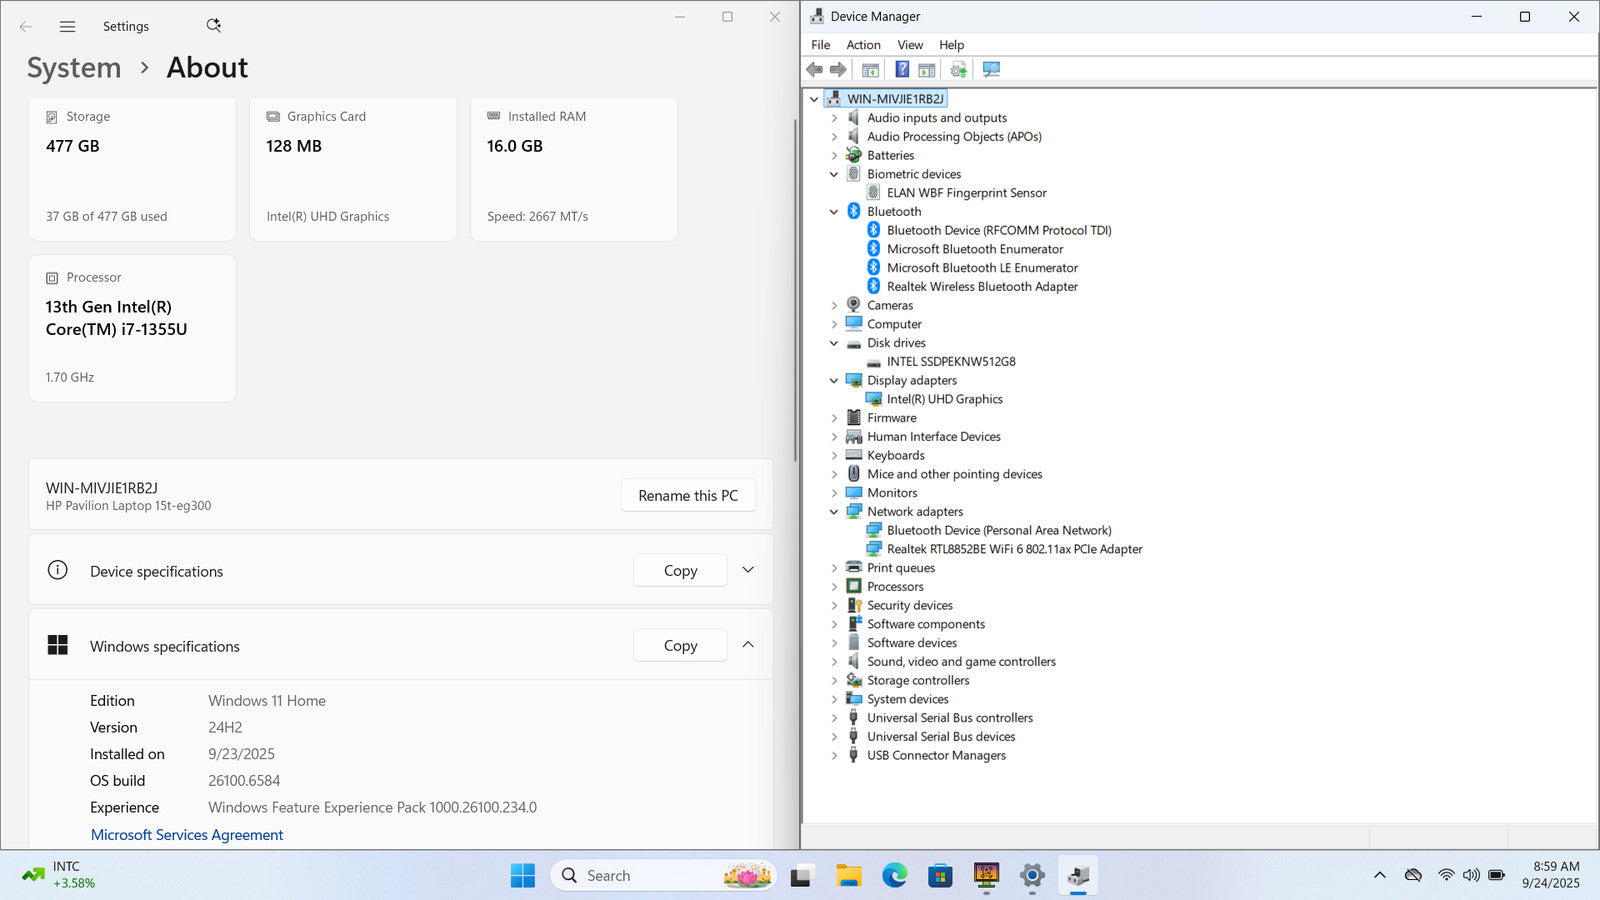1600x900 pixels.
Task: Open Microsoft Edge from the taskbar
Action: [x=894, y=876]
